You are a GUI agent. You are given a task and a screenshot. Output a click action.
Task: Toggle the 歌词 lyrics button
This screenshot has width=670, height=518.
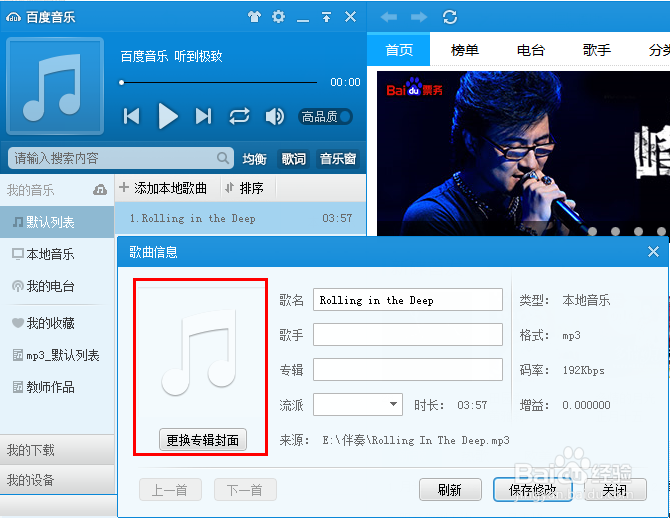(x=294, y=159)
